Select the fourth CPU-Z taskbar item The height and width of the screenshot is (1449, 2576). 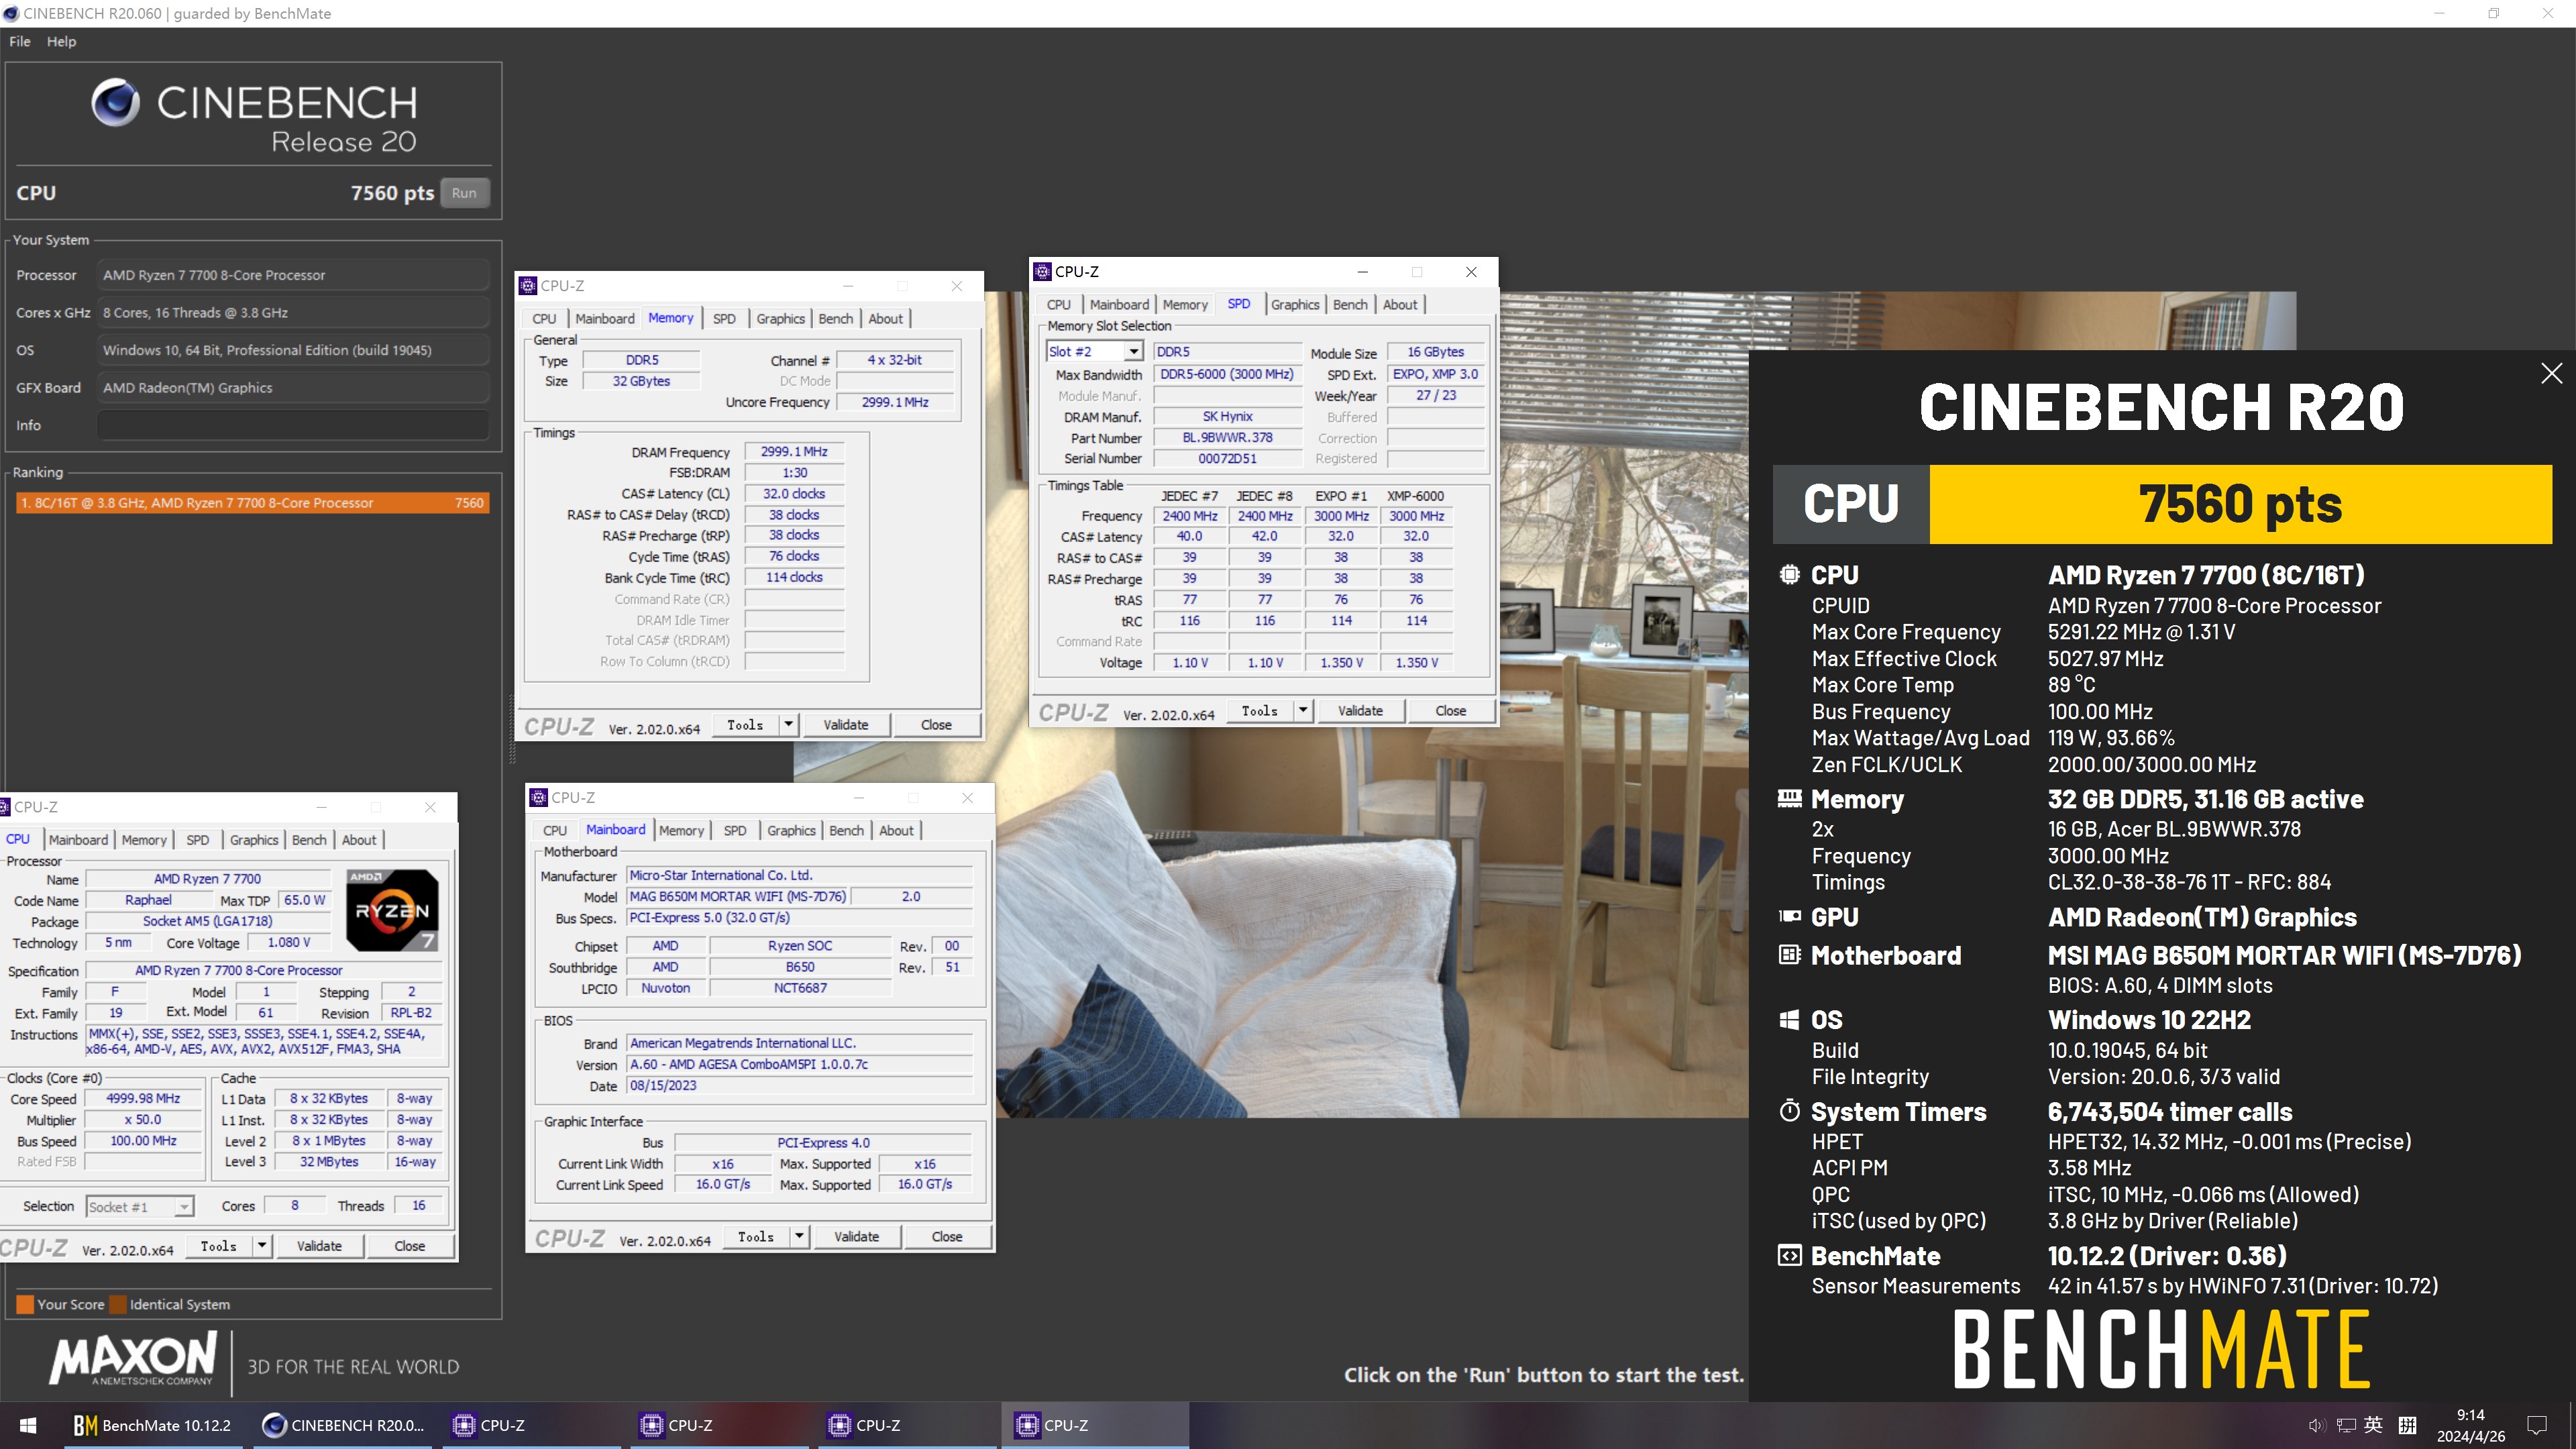(1096, 1425)
